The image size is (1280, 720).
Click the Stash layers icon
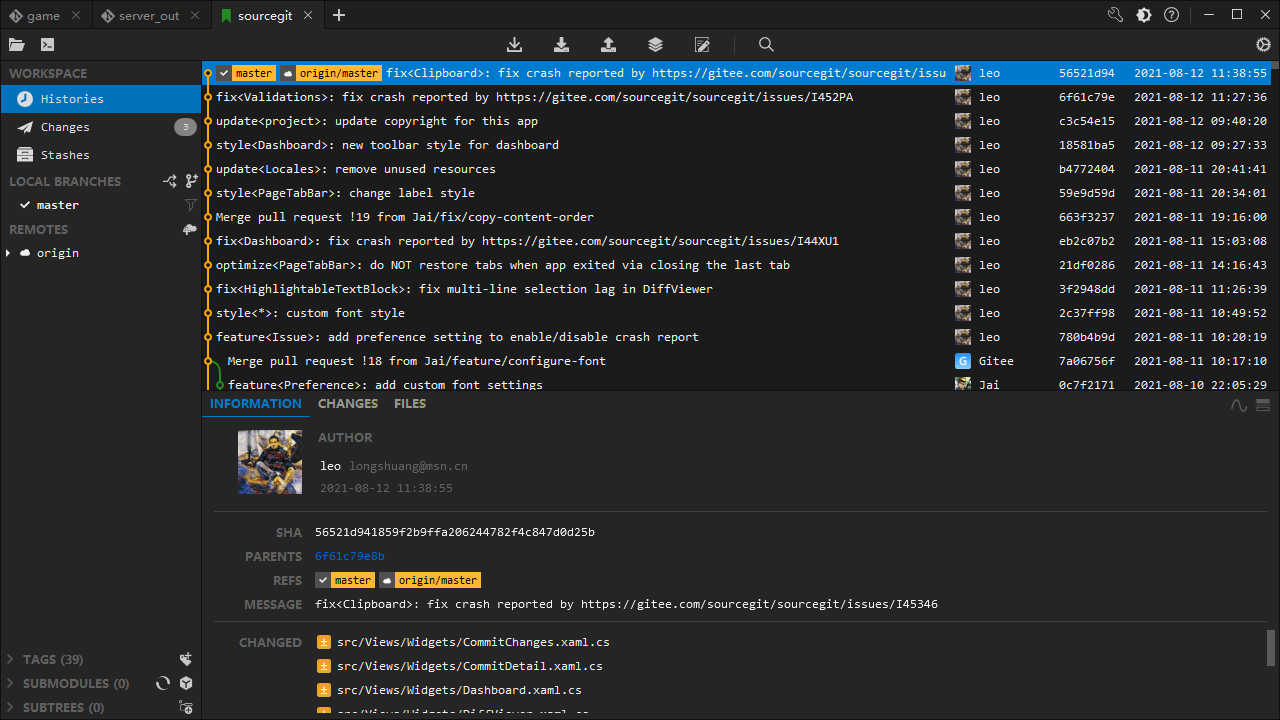(655, 44)
